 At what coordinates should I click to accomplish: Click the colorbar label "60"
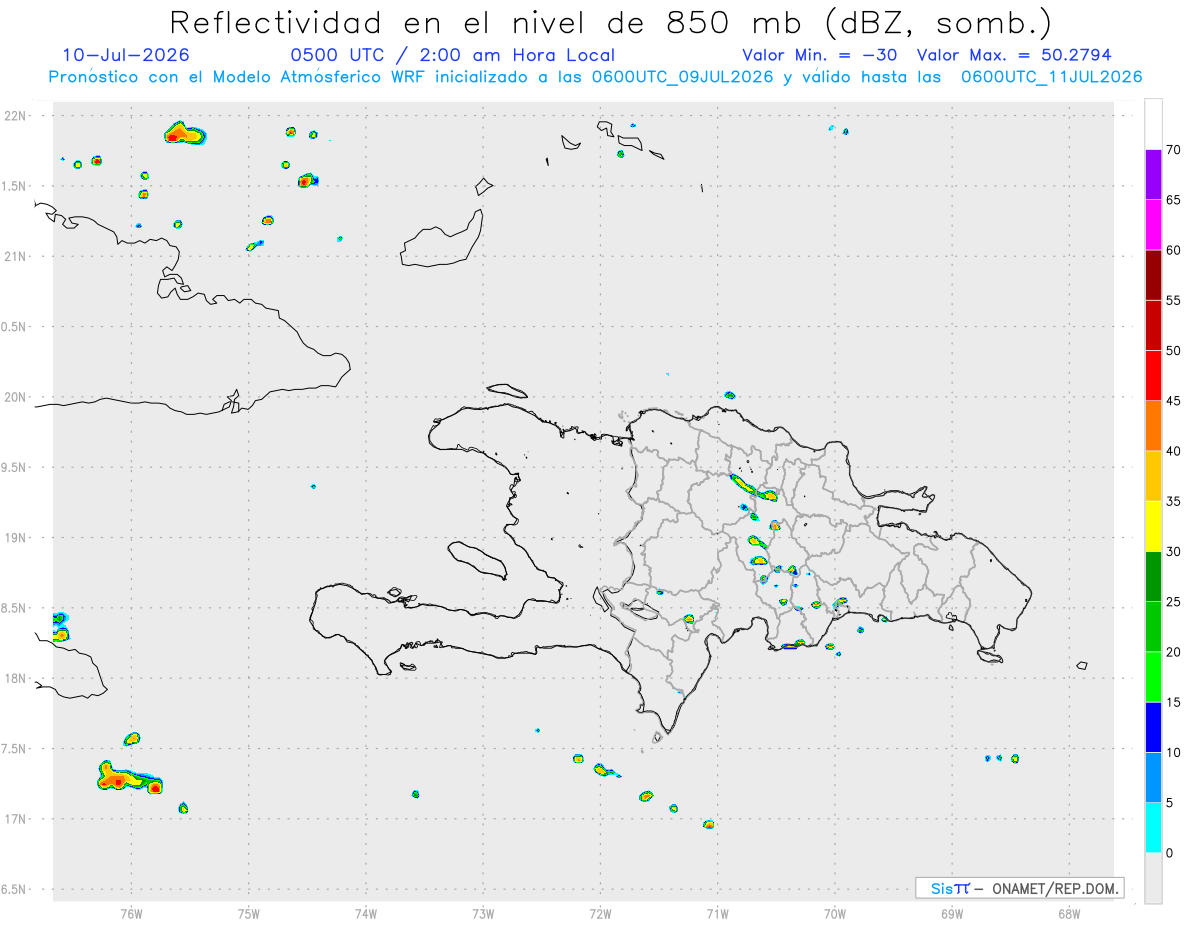coord(1173,250)
